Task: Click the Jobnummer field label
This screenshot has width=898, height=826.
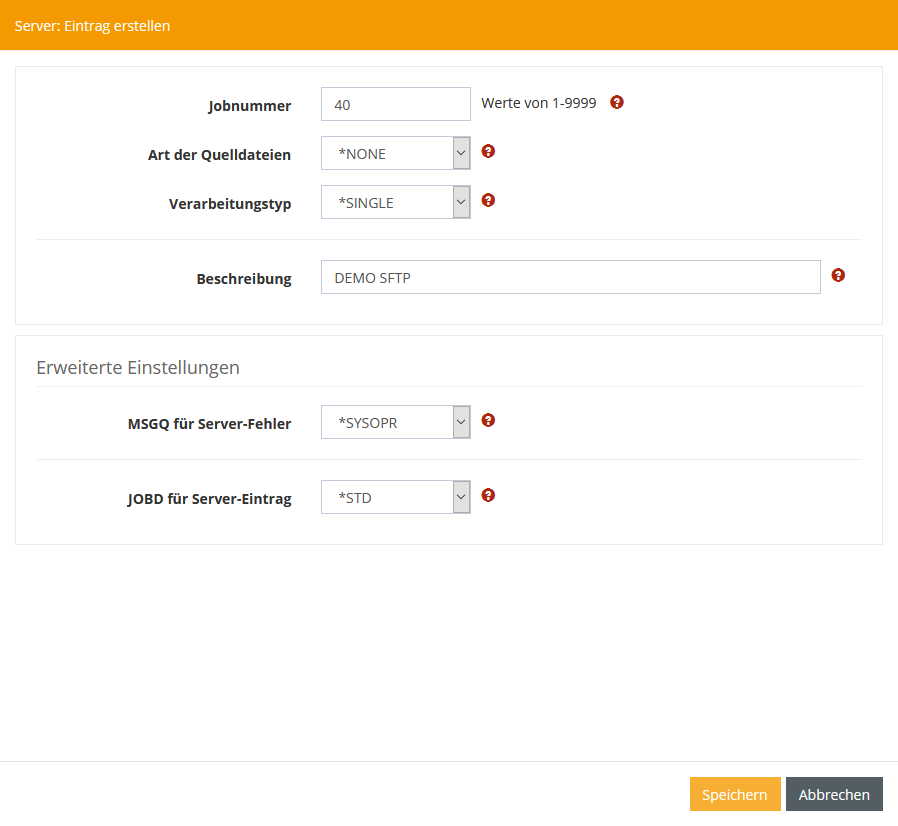Action: 250,106
